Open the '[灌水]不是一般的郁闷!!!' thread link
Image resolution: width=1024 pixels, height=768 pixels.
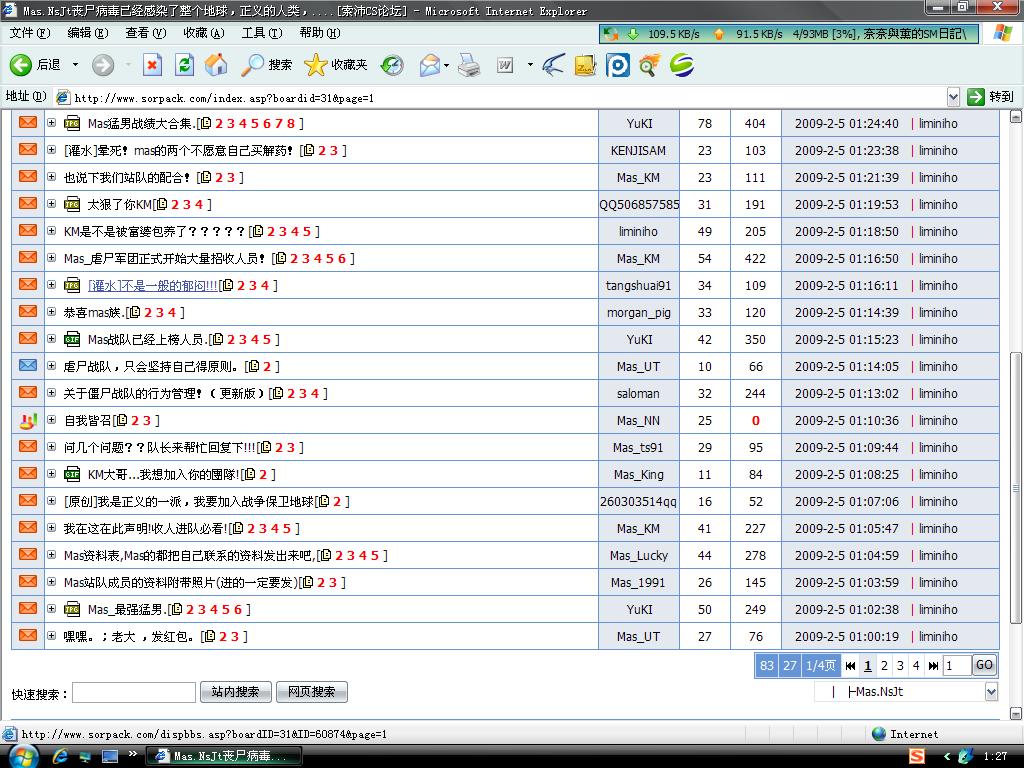(152, 285)
